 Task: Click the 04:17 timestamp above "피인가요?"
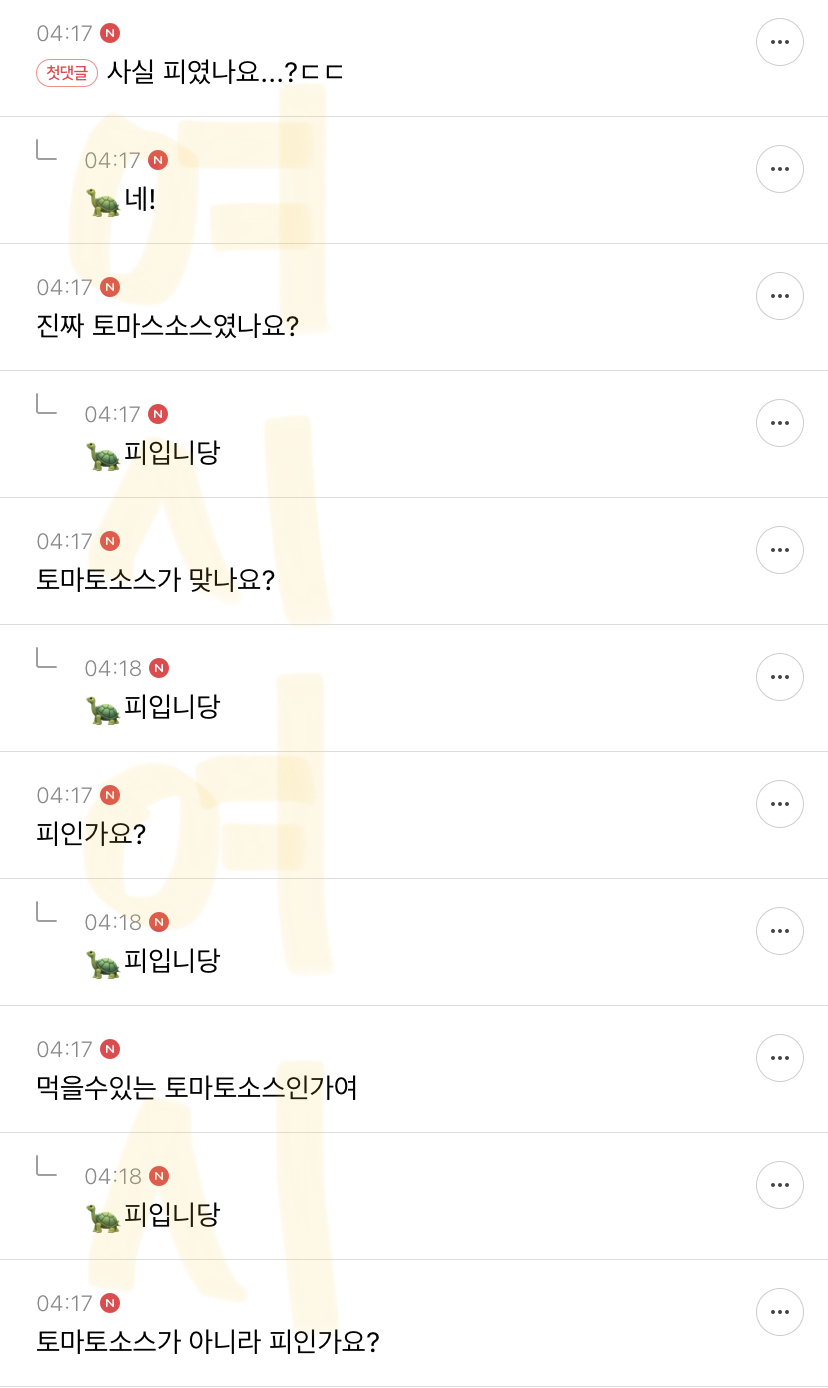[x=64, y=795]
